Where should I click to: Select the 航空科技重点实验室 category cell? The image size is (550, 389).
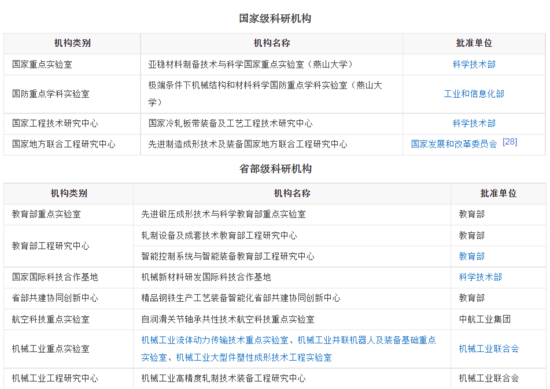coord(69,319)
